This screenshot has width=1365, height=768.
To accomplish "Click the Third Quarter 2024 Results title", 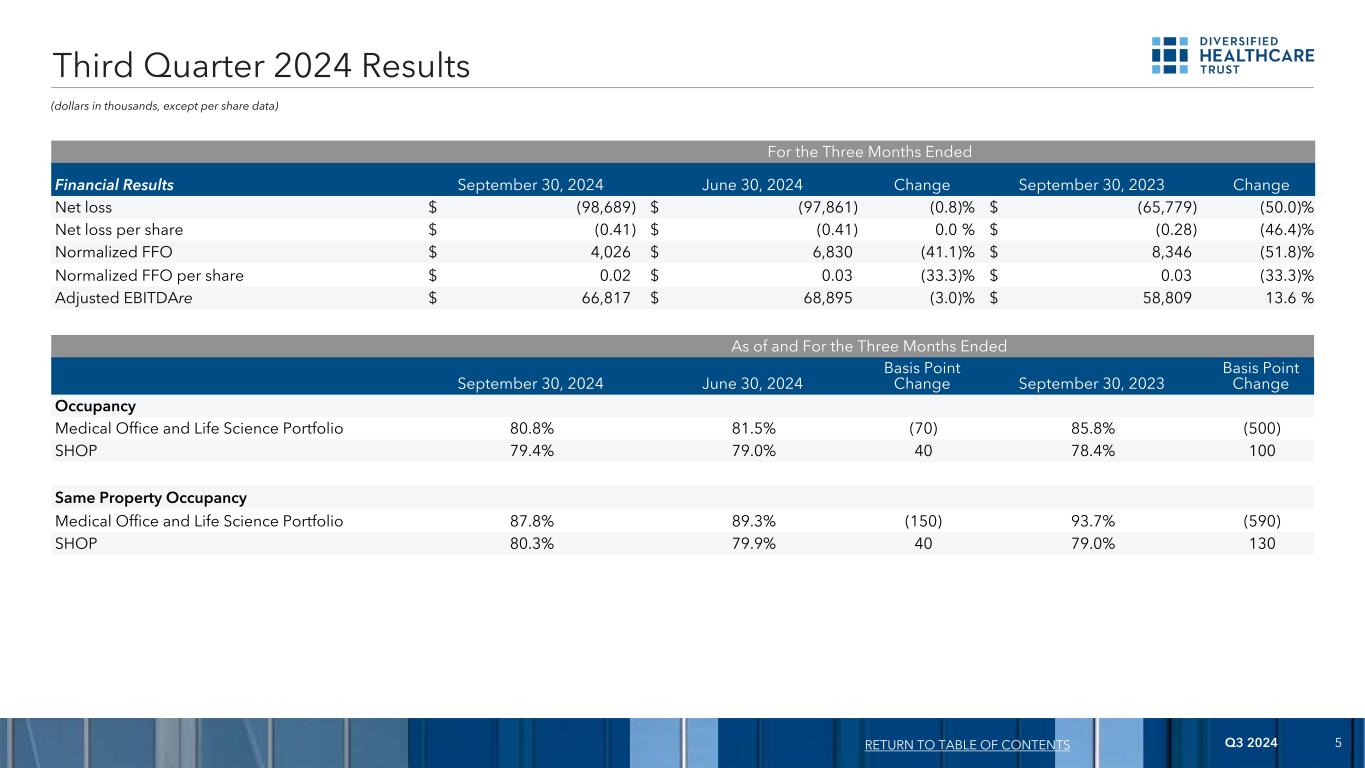I will [x=261, y=66].
